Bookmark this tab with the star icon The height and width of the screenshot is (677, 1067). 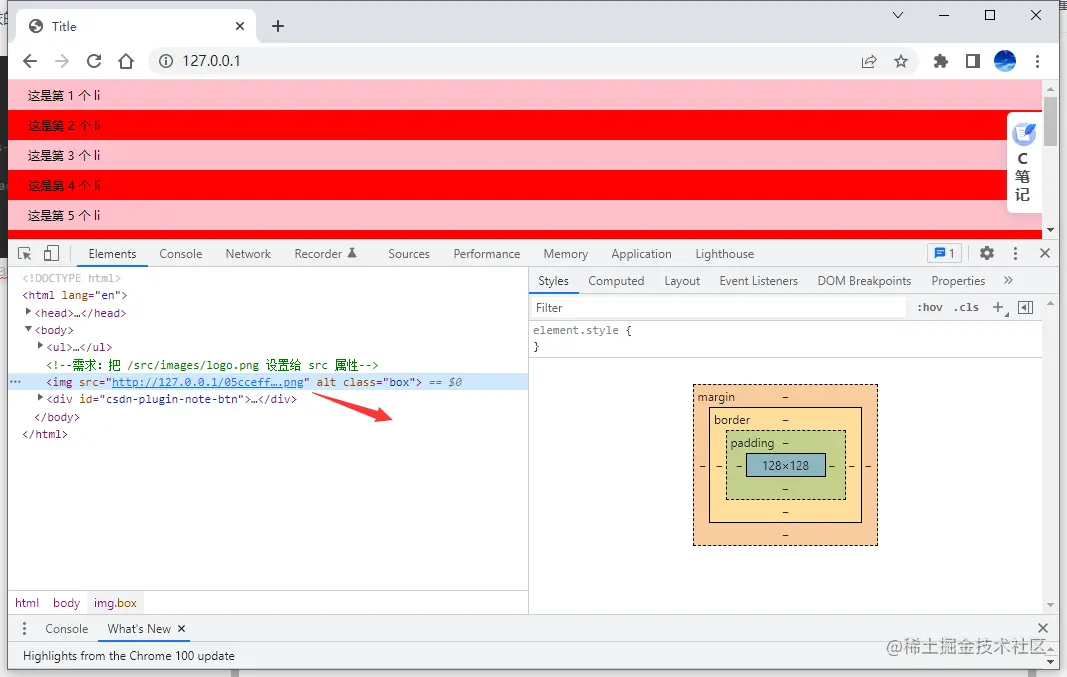coord(901,61)
